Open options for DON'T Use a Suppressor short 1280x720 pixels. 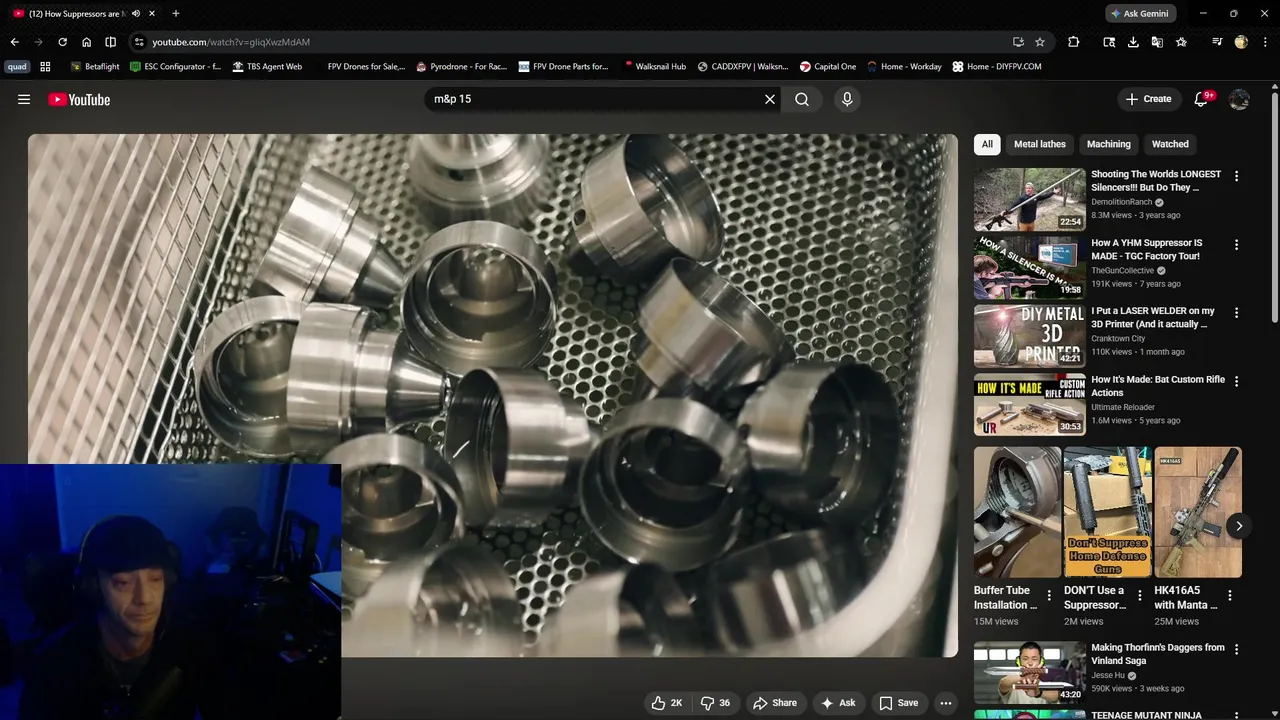coord(1139,595)
